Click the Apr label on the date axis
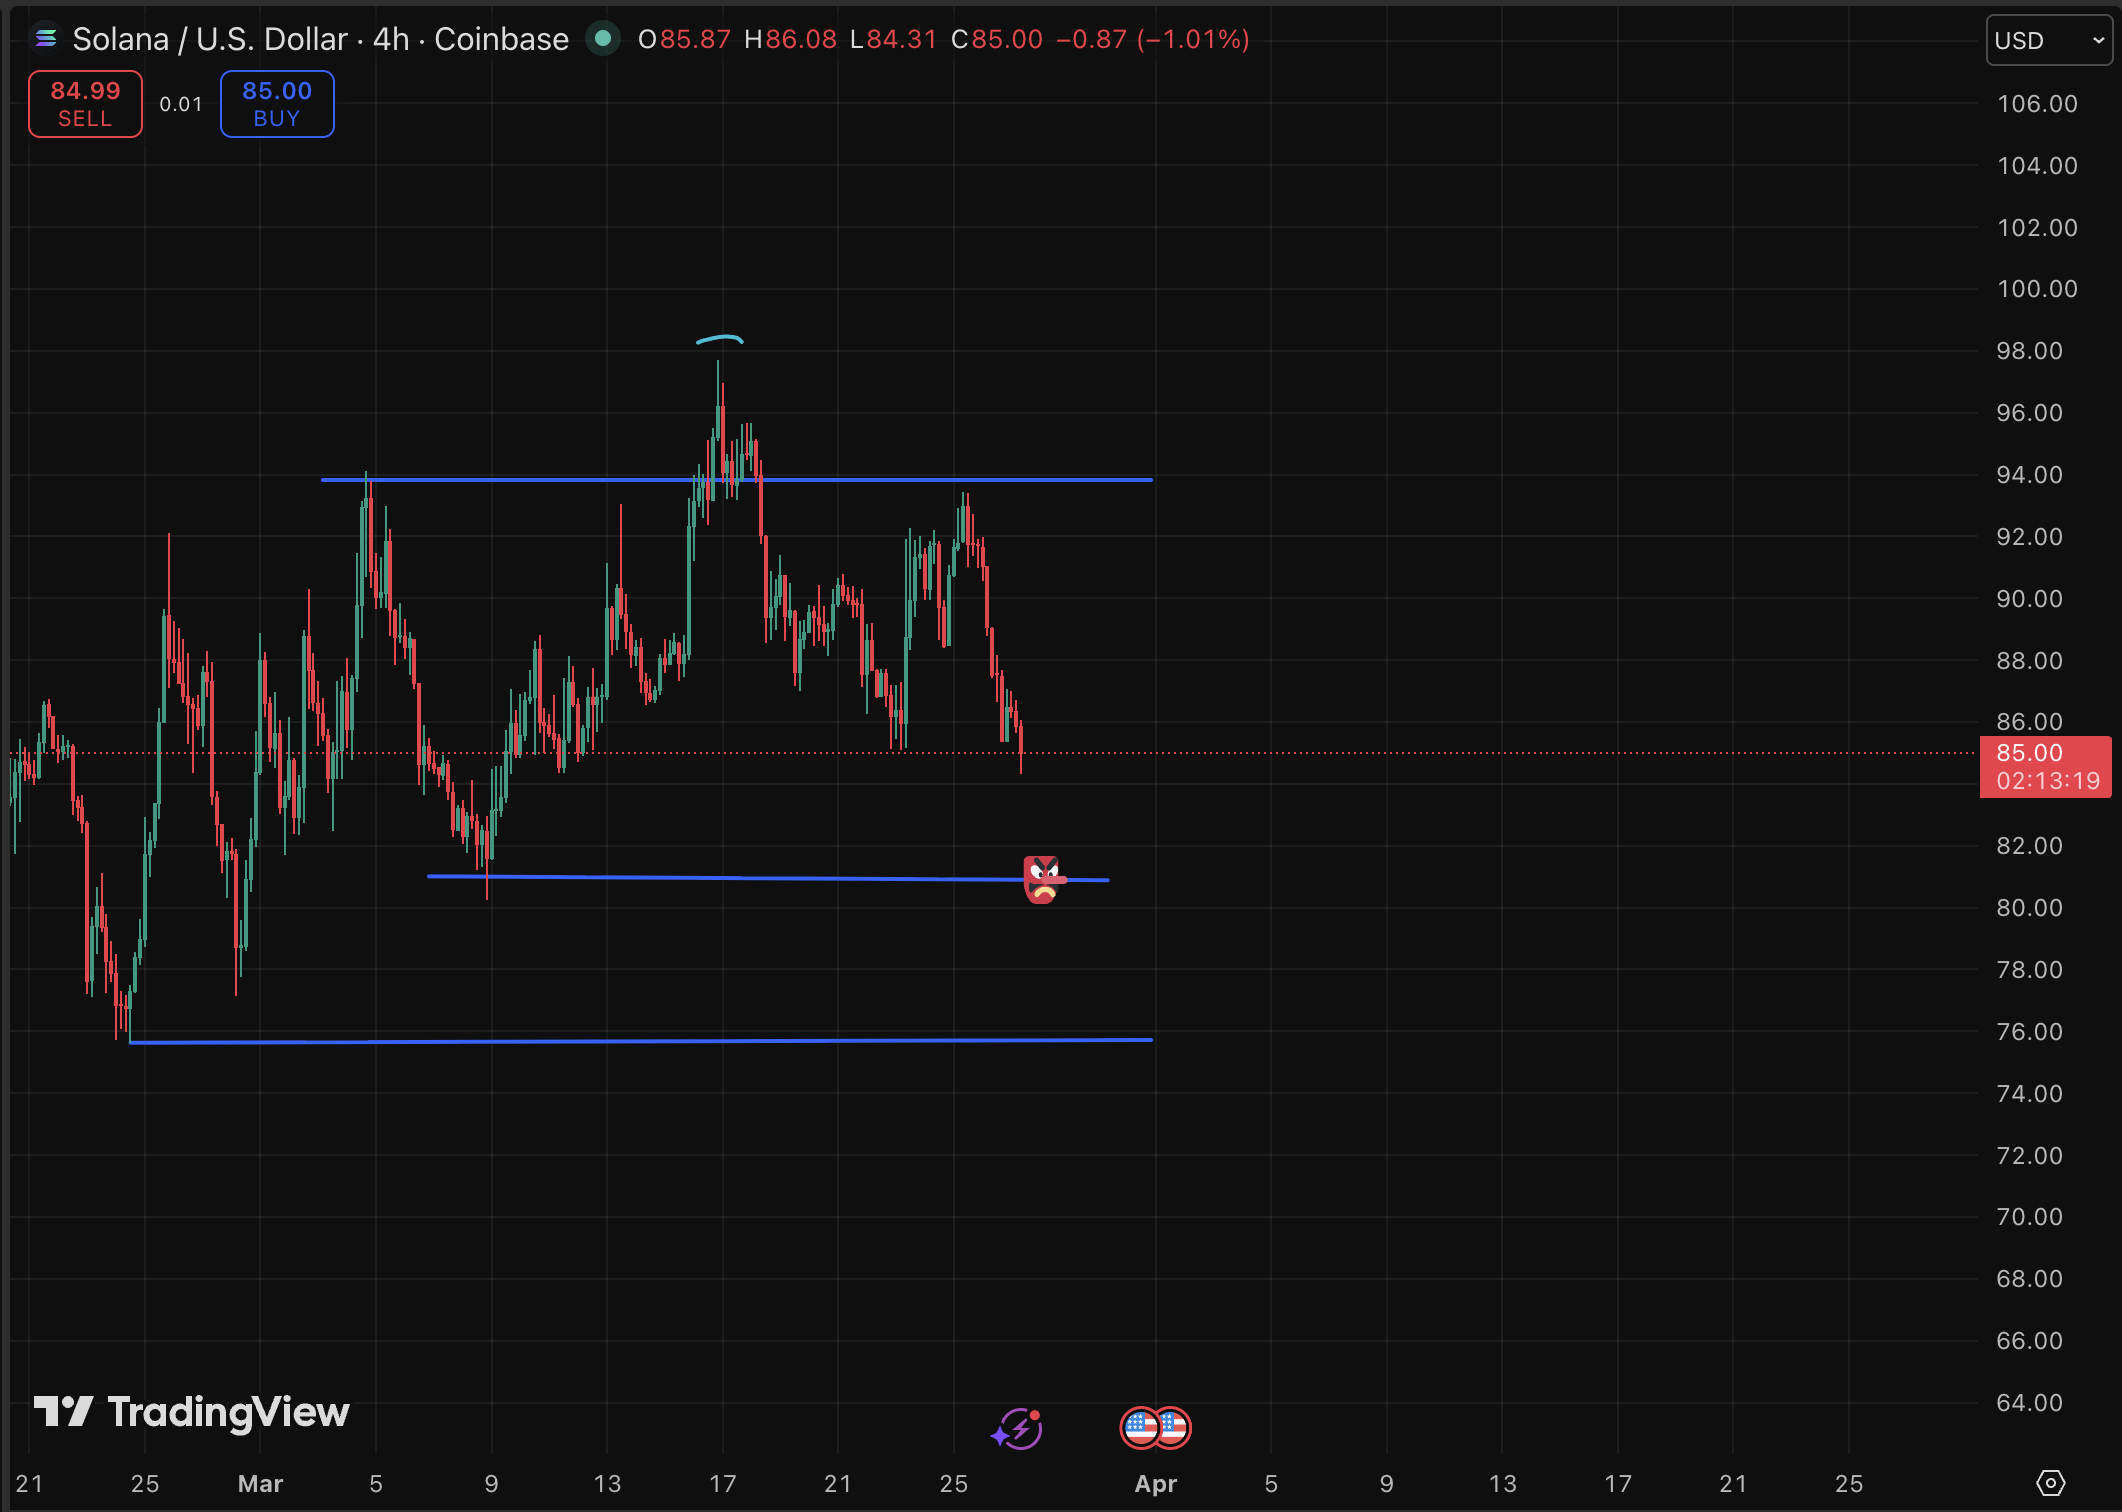 [x=1156, y=1484]
